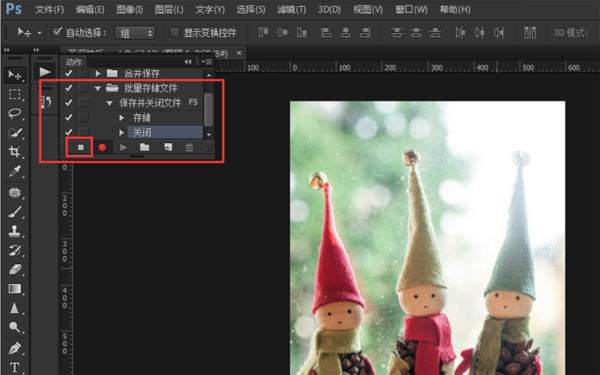Activate the Type text tool
The height and width of the screenshot is (375, 600).
coord(15,367)
